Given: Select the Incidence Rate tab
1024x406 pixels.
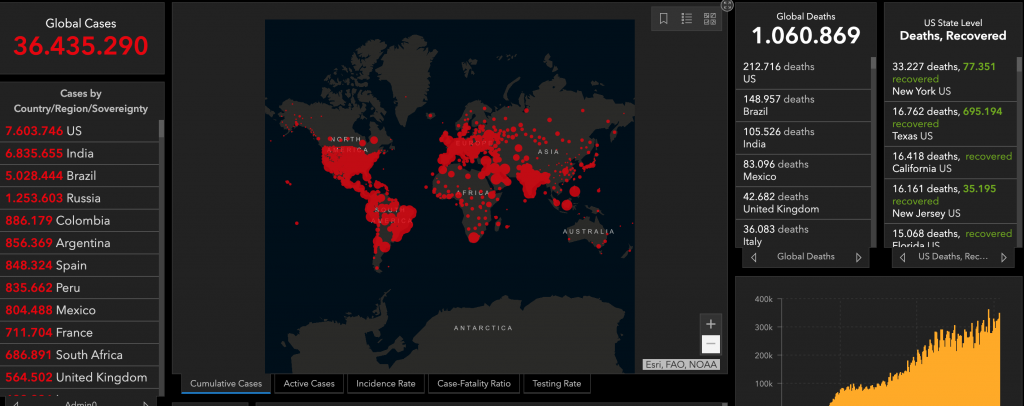Looking at the screenshot, I should tap(386, 383).
